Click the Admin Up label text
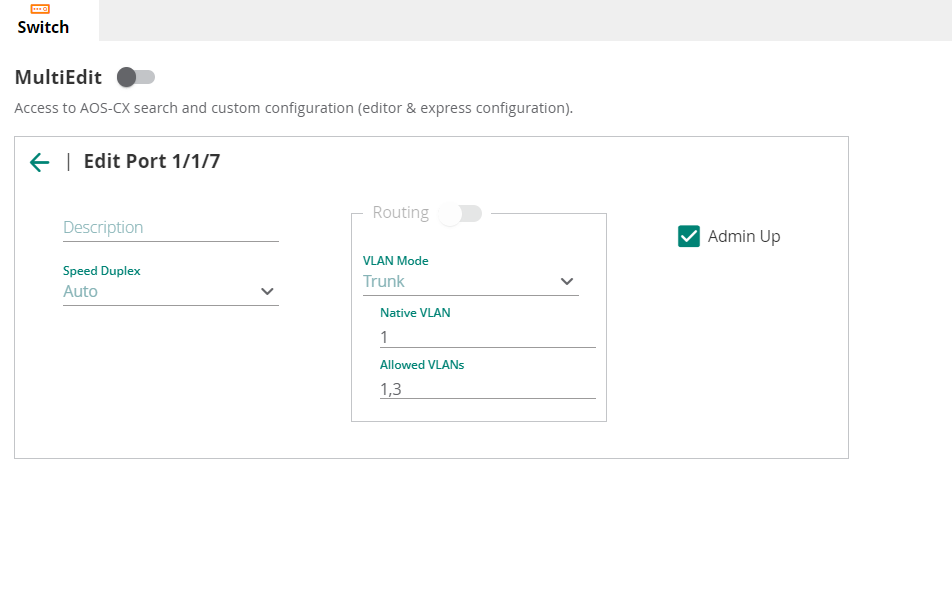952x591 pixels. (744, 236)
